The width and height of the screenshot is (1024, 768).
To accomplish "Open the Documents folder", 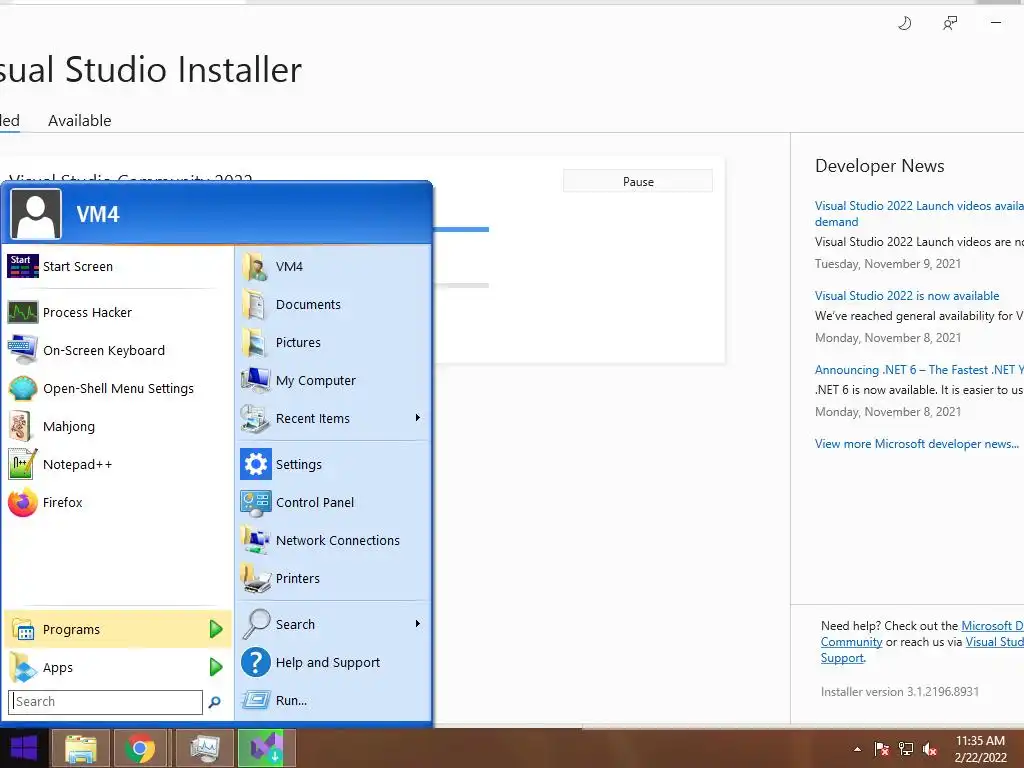I will click(x=333, y=304).
